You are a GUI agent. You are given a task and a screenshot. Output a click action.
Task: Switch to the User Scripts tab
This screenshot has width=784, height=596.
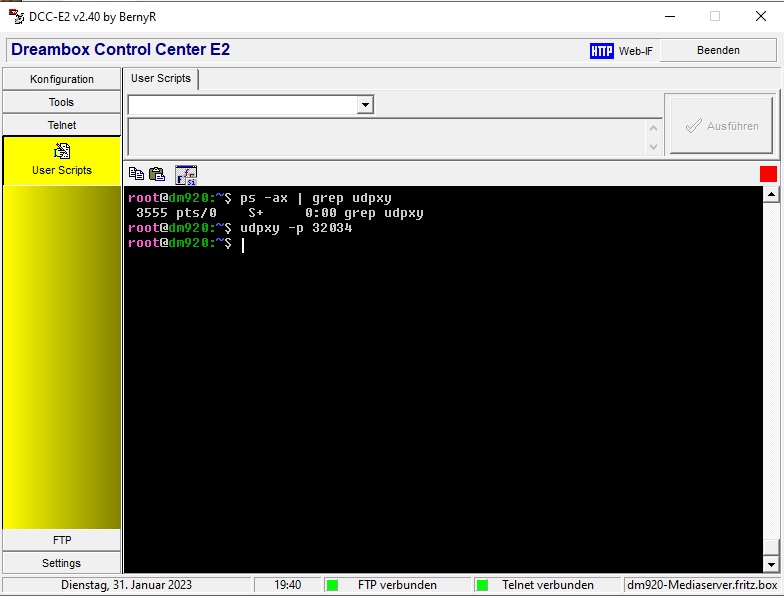click(161, 78)
